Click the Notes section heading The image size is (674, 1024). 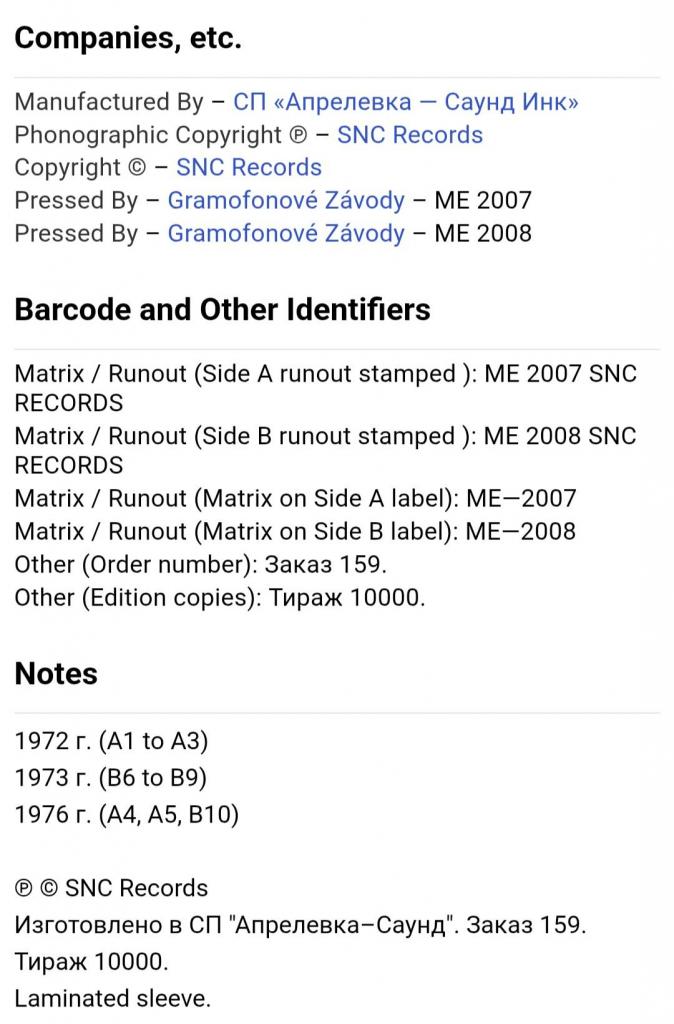[56, 673]
